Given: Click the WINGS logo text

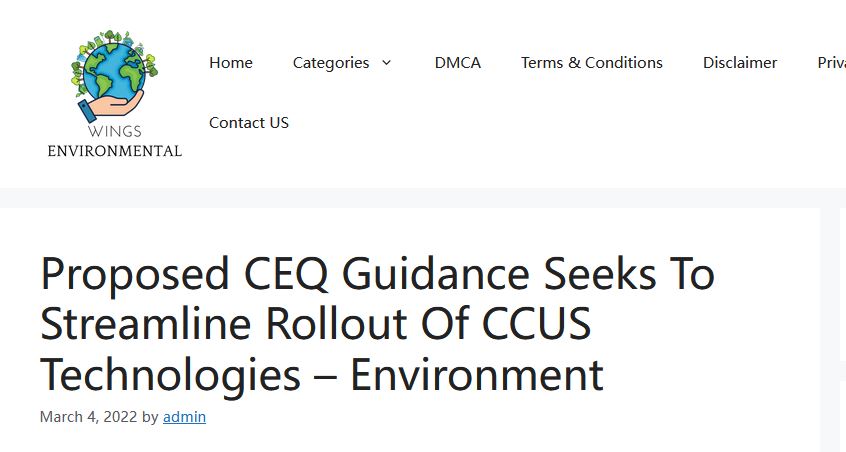Looking at the screenshot, I should pyautogui.click(x=114, y=131).
